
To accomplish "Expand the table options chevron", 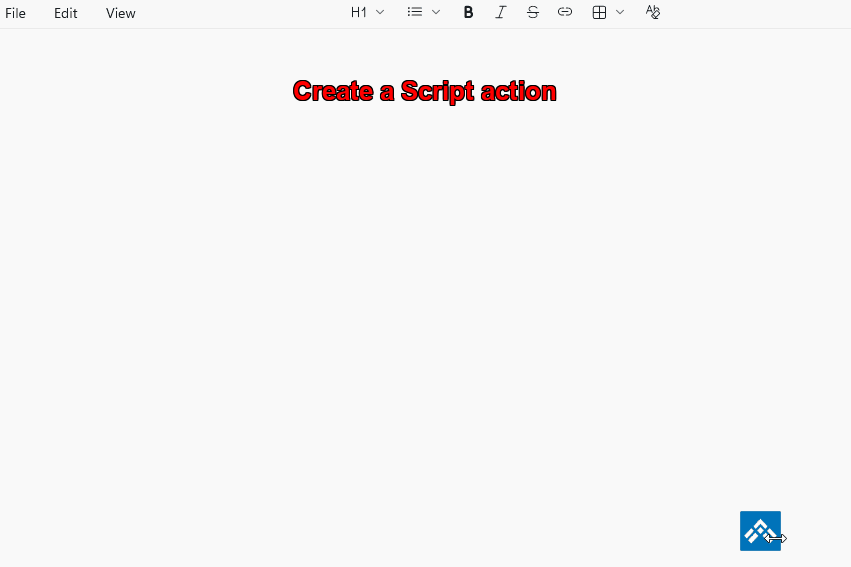I will pyautogui.click(x=620, y=12).
